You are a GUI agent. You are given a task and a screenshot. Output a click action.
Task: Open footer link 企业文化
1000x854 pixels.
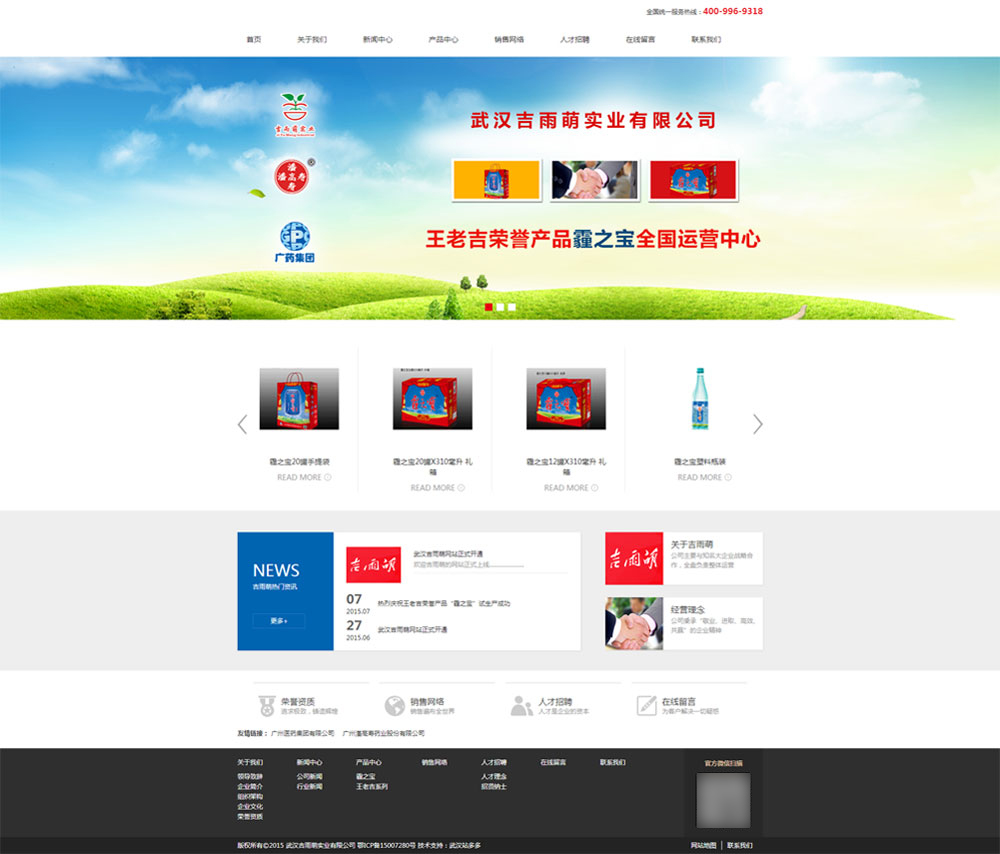point(250,807)
